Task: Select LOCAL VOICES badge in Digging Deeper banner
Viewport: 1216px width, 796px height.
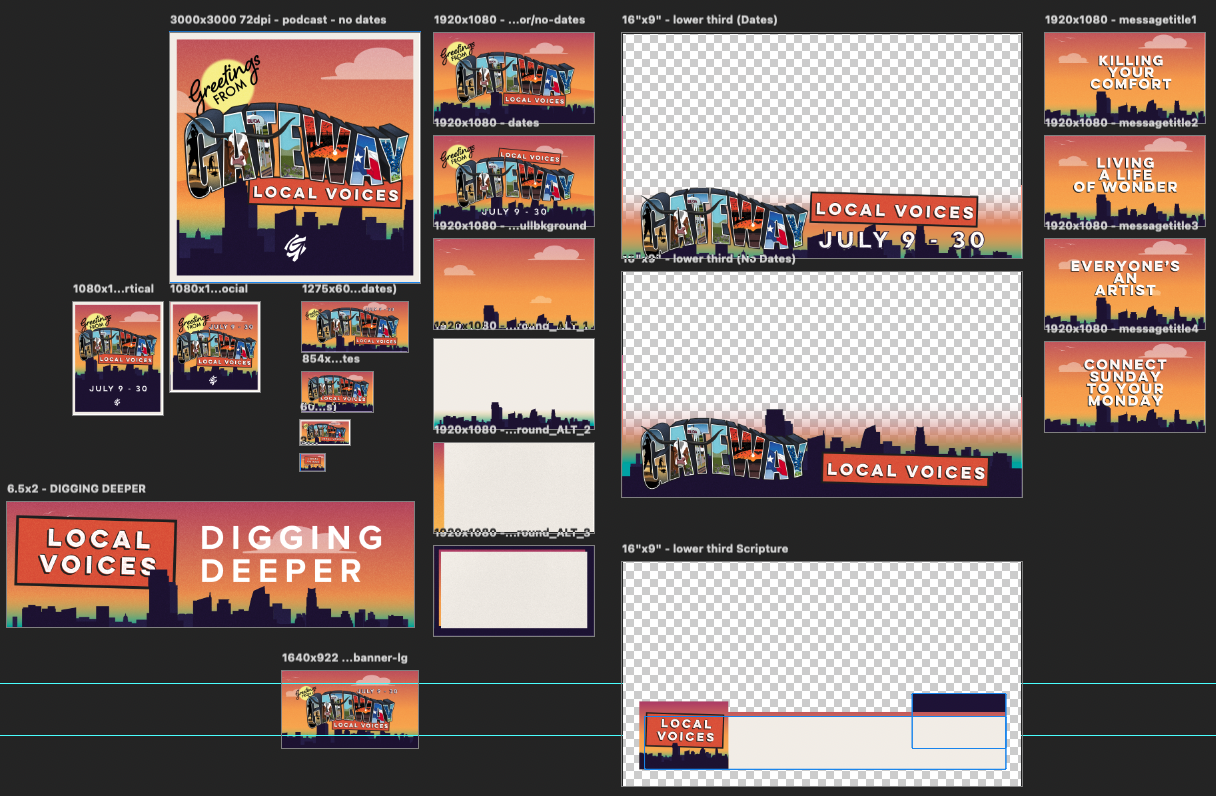Action: [97, 552]
